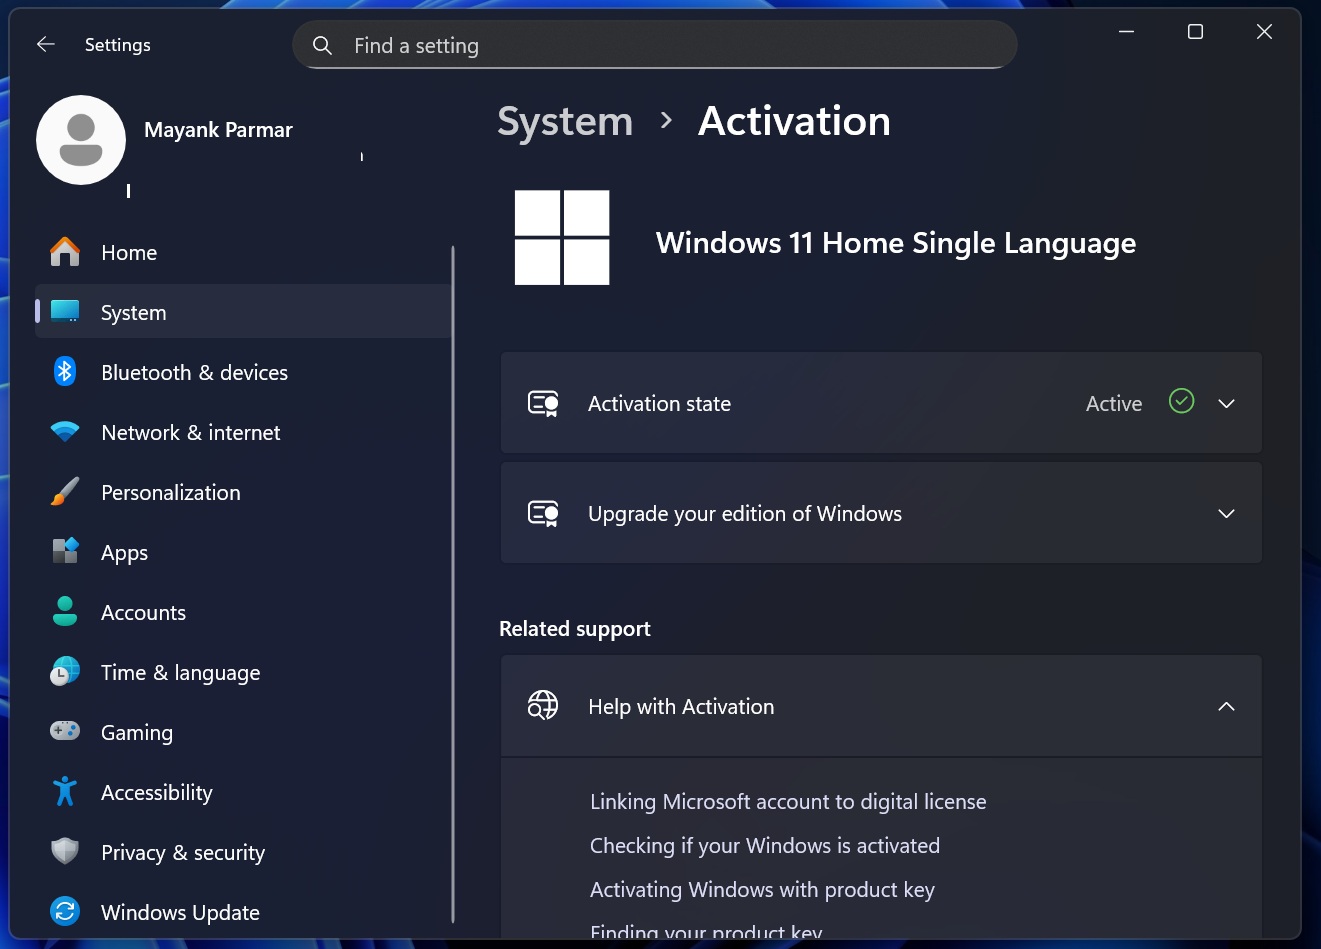Open Personalization settings
Image resolution: width=1321 pixels, height=949 pixels.
click(170, 492)
